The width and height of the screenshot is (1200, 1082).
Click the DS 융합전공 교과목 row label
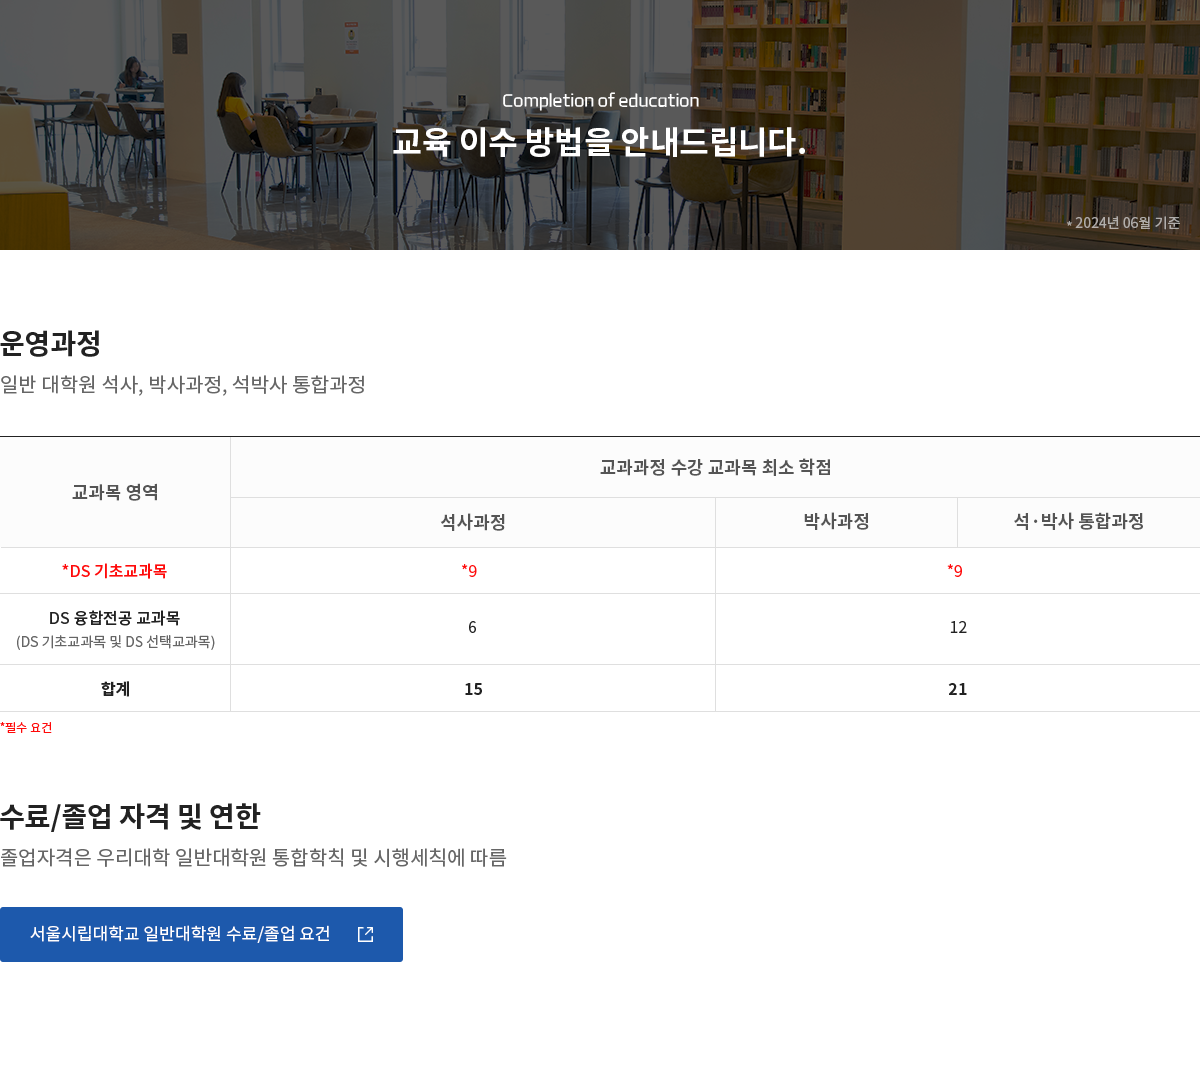pos(115,618)
